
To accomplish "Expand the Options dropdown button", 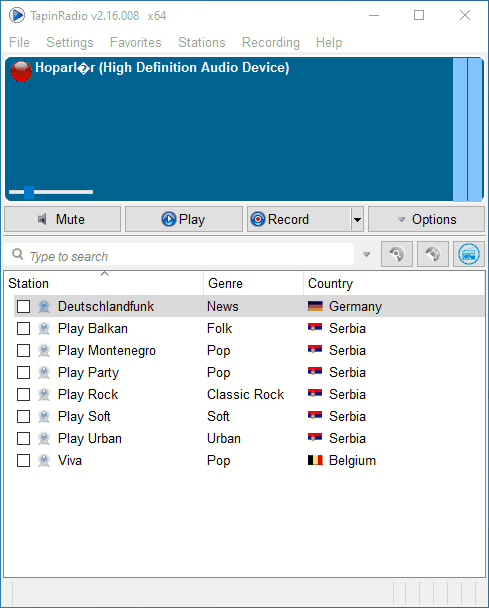I will (x=426, y=219).
